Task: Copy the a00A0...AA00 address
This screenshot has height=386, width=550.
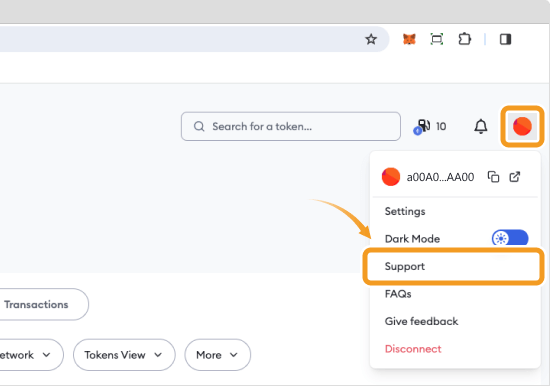Action: click(x=493, y=177)
